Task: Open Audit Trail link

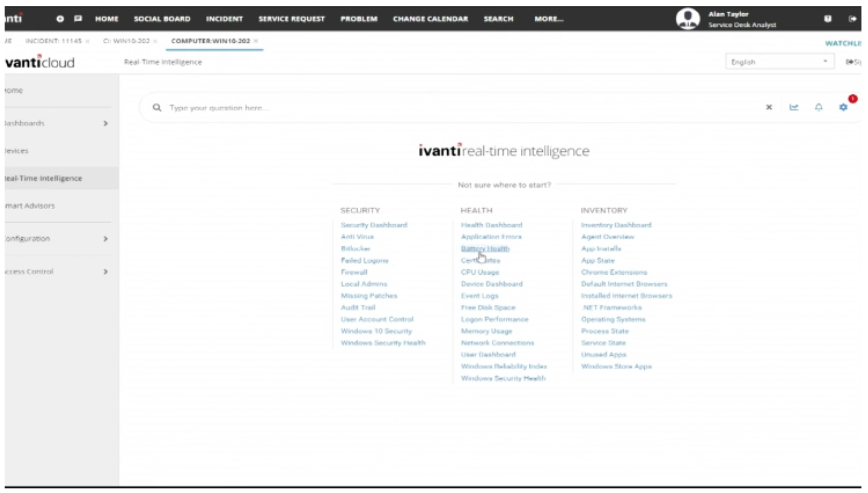Action: click(358, 308)
